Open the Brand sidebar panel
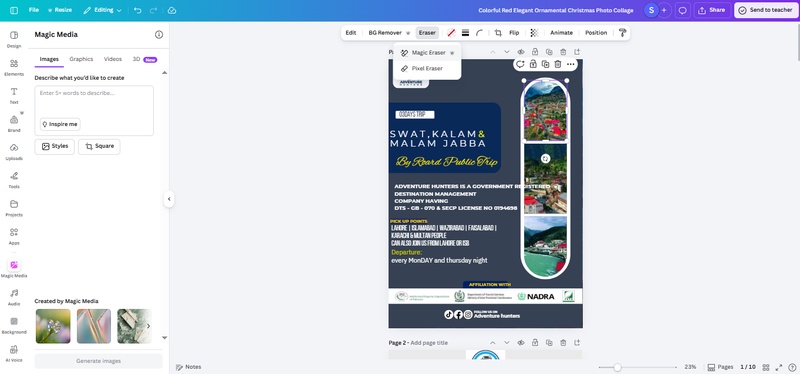 (x=14, y=123)
